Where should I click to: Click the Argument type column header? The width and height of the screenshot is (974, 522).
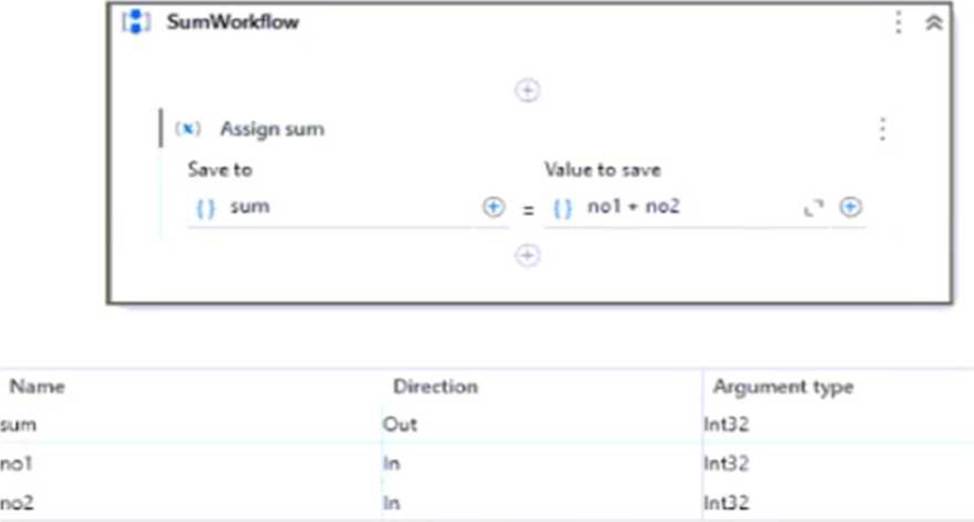click(783, 387)
